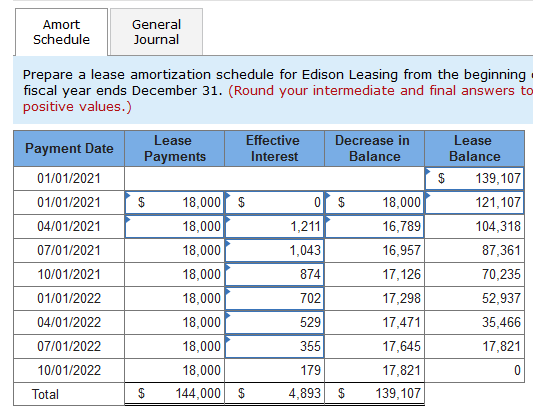This screenshot has height=412, width=533.
Task: Select lease balance value 52,937
Action: (475, 298)
